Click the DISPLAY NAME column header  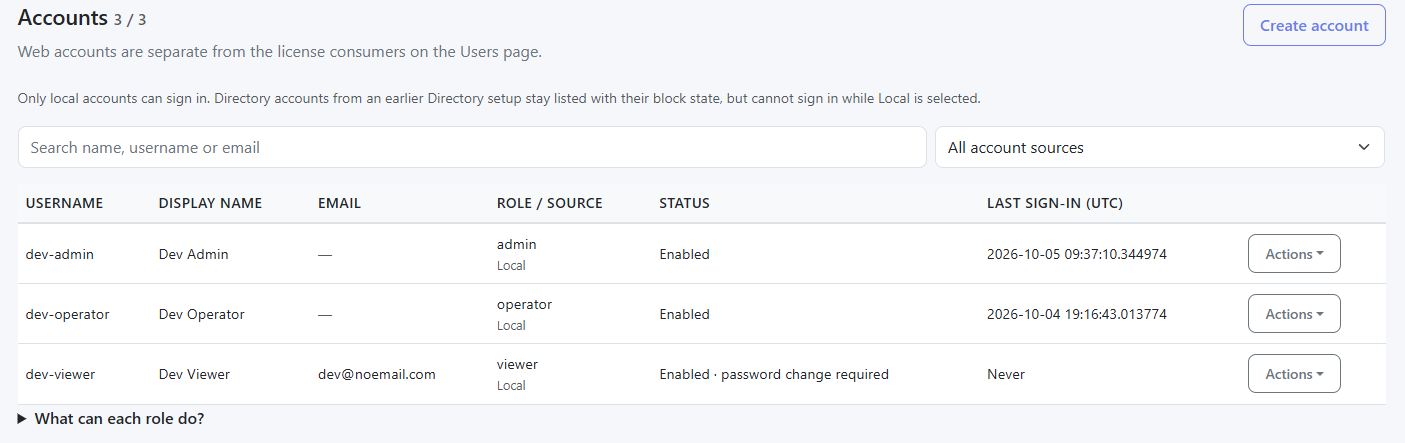tap(210, 203)
